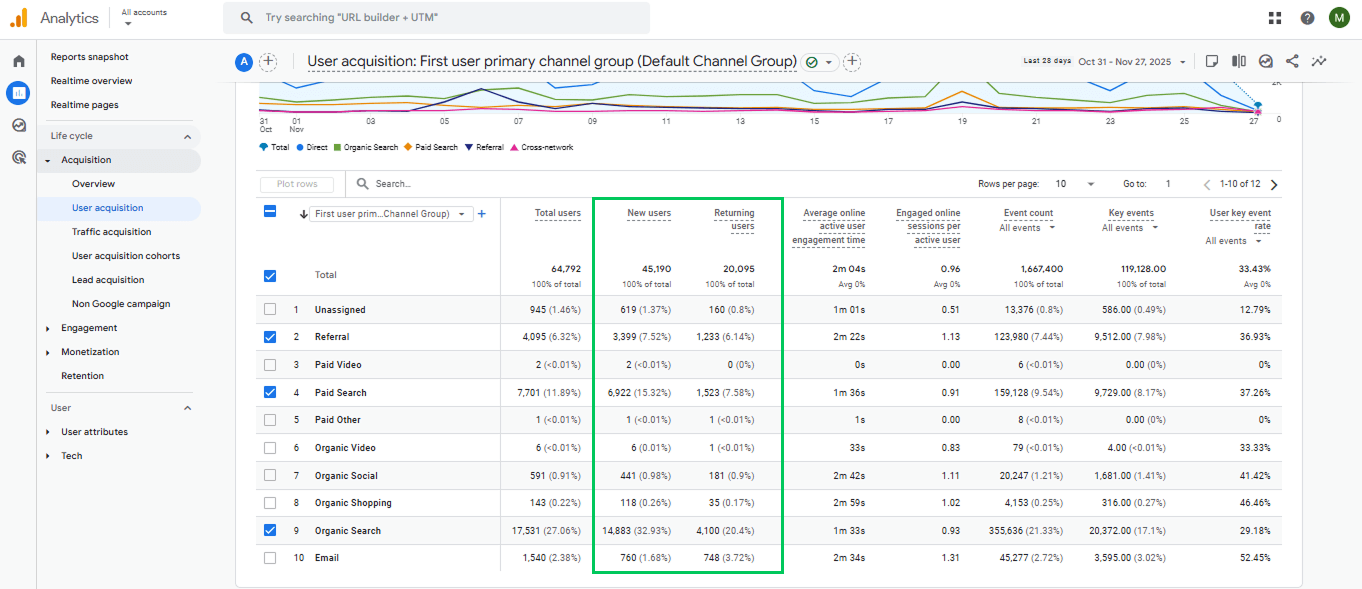
Task: Tick the Email row checkbox
Action: (x=270, y=558)
